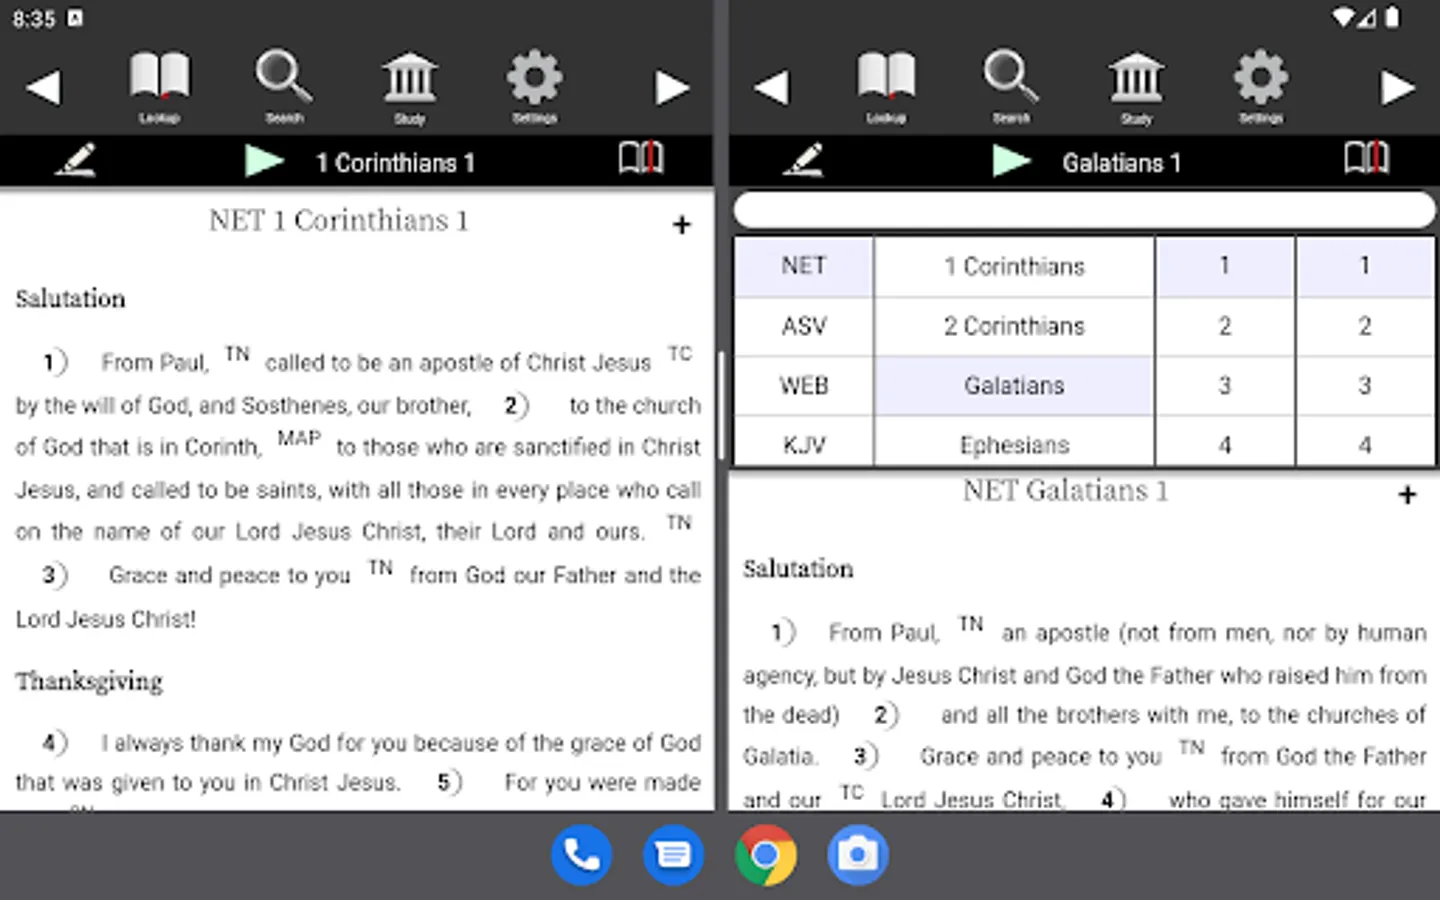The width and height of the screenshot is (1440, 900).
Task: Pick chapter 2 in the chapter column
Action: [1225, 326]
